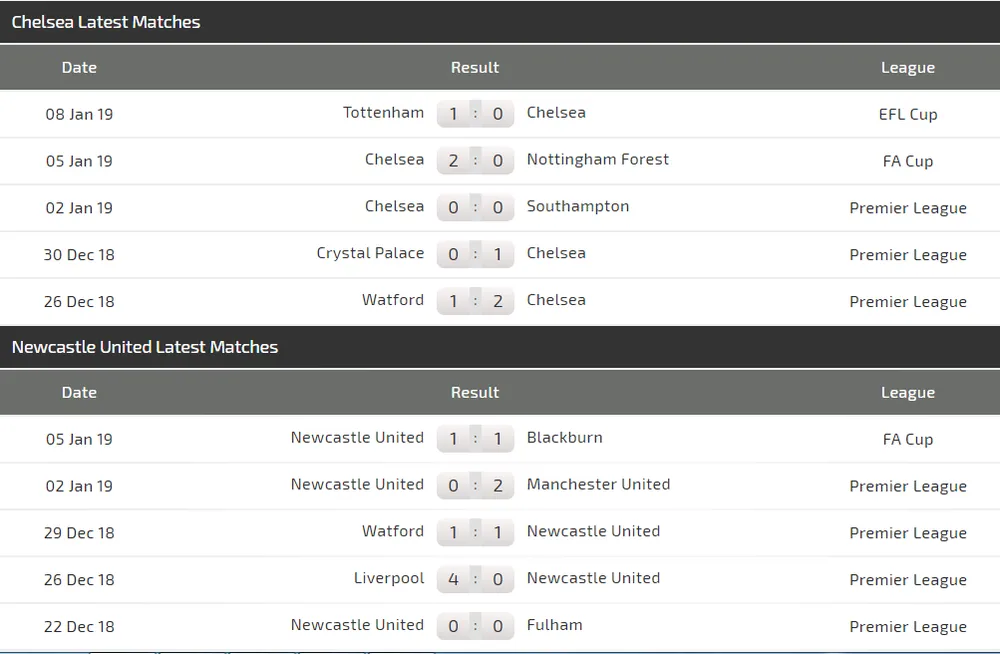Open the Liverpool 4:0 Newcastle United score

[x=475, y=579]
